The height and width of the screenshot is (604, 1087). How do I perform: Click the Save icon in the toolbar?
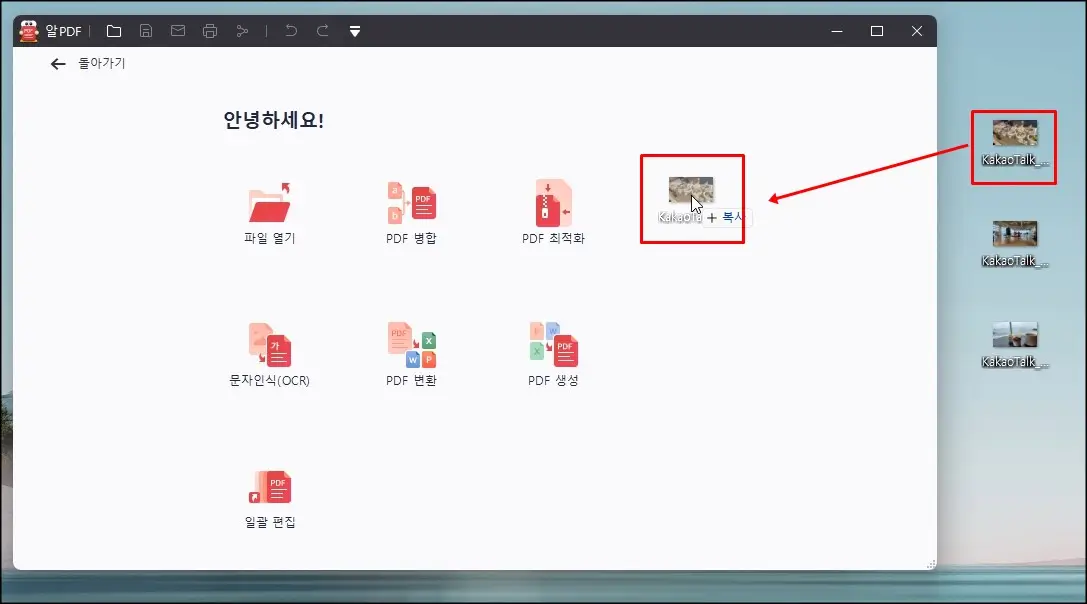point(146,30)
